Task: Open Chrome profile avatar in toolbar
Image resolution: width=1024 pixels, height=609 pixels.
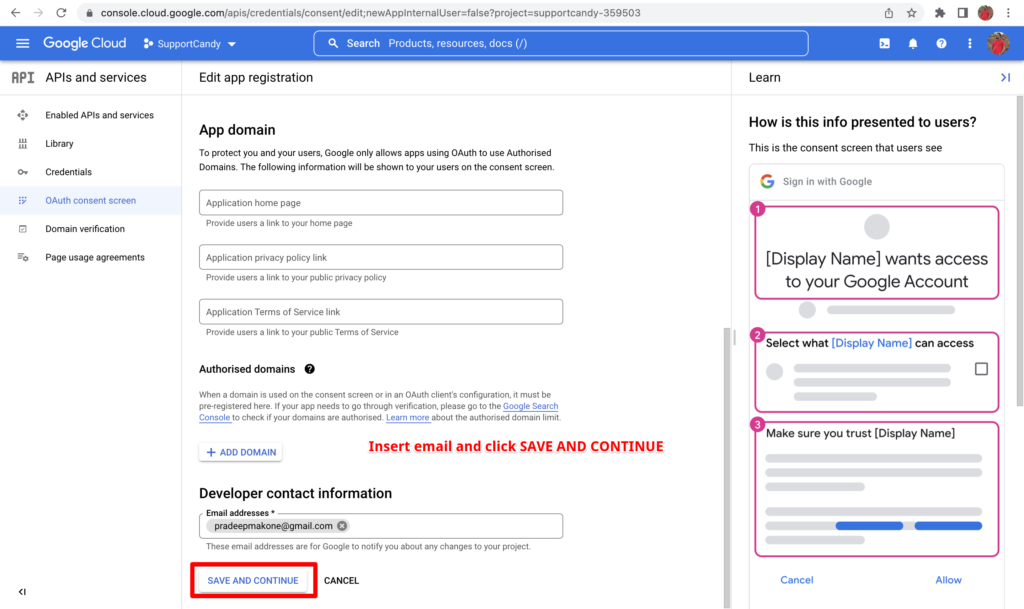Action: point(985,12)
